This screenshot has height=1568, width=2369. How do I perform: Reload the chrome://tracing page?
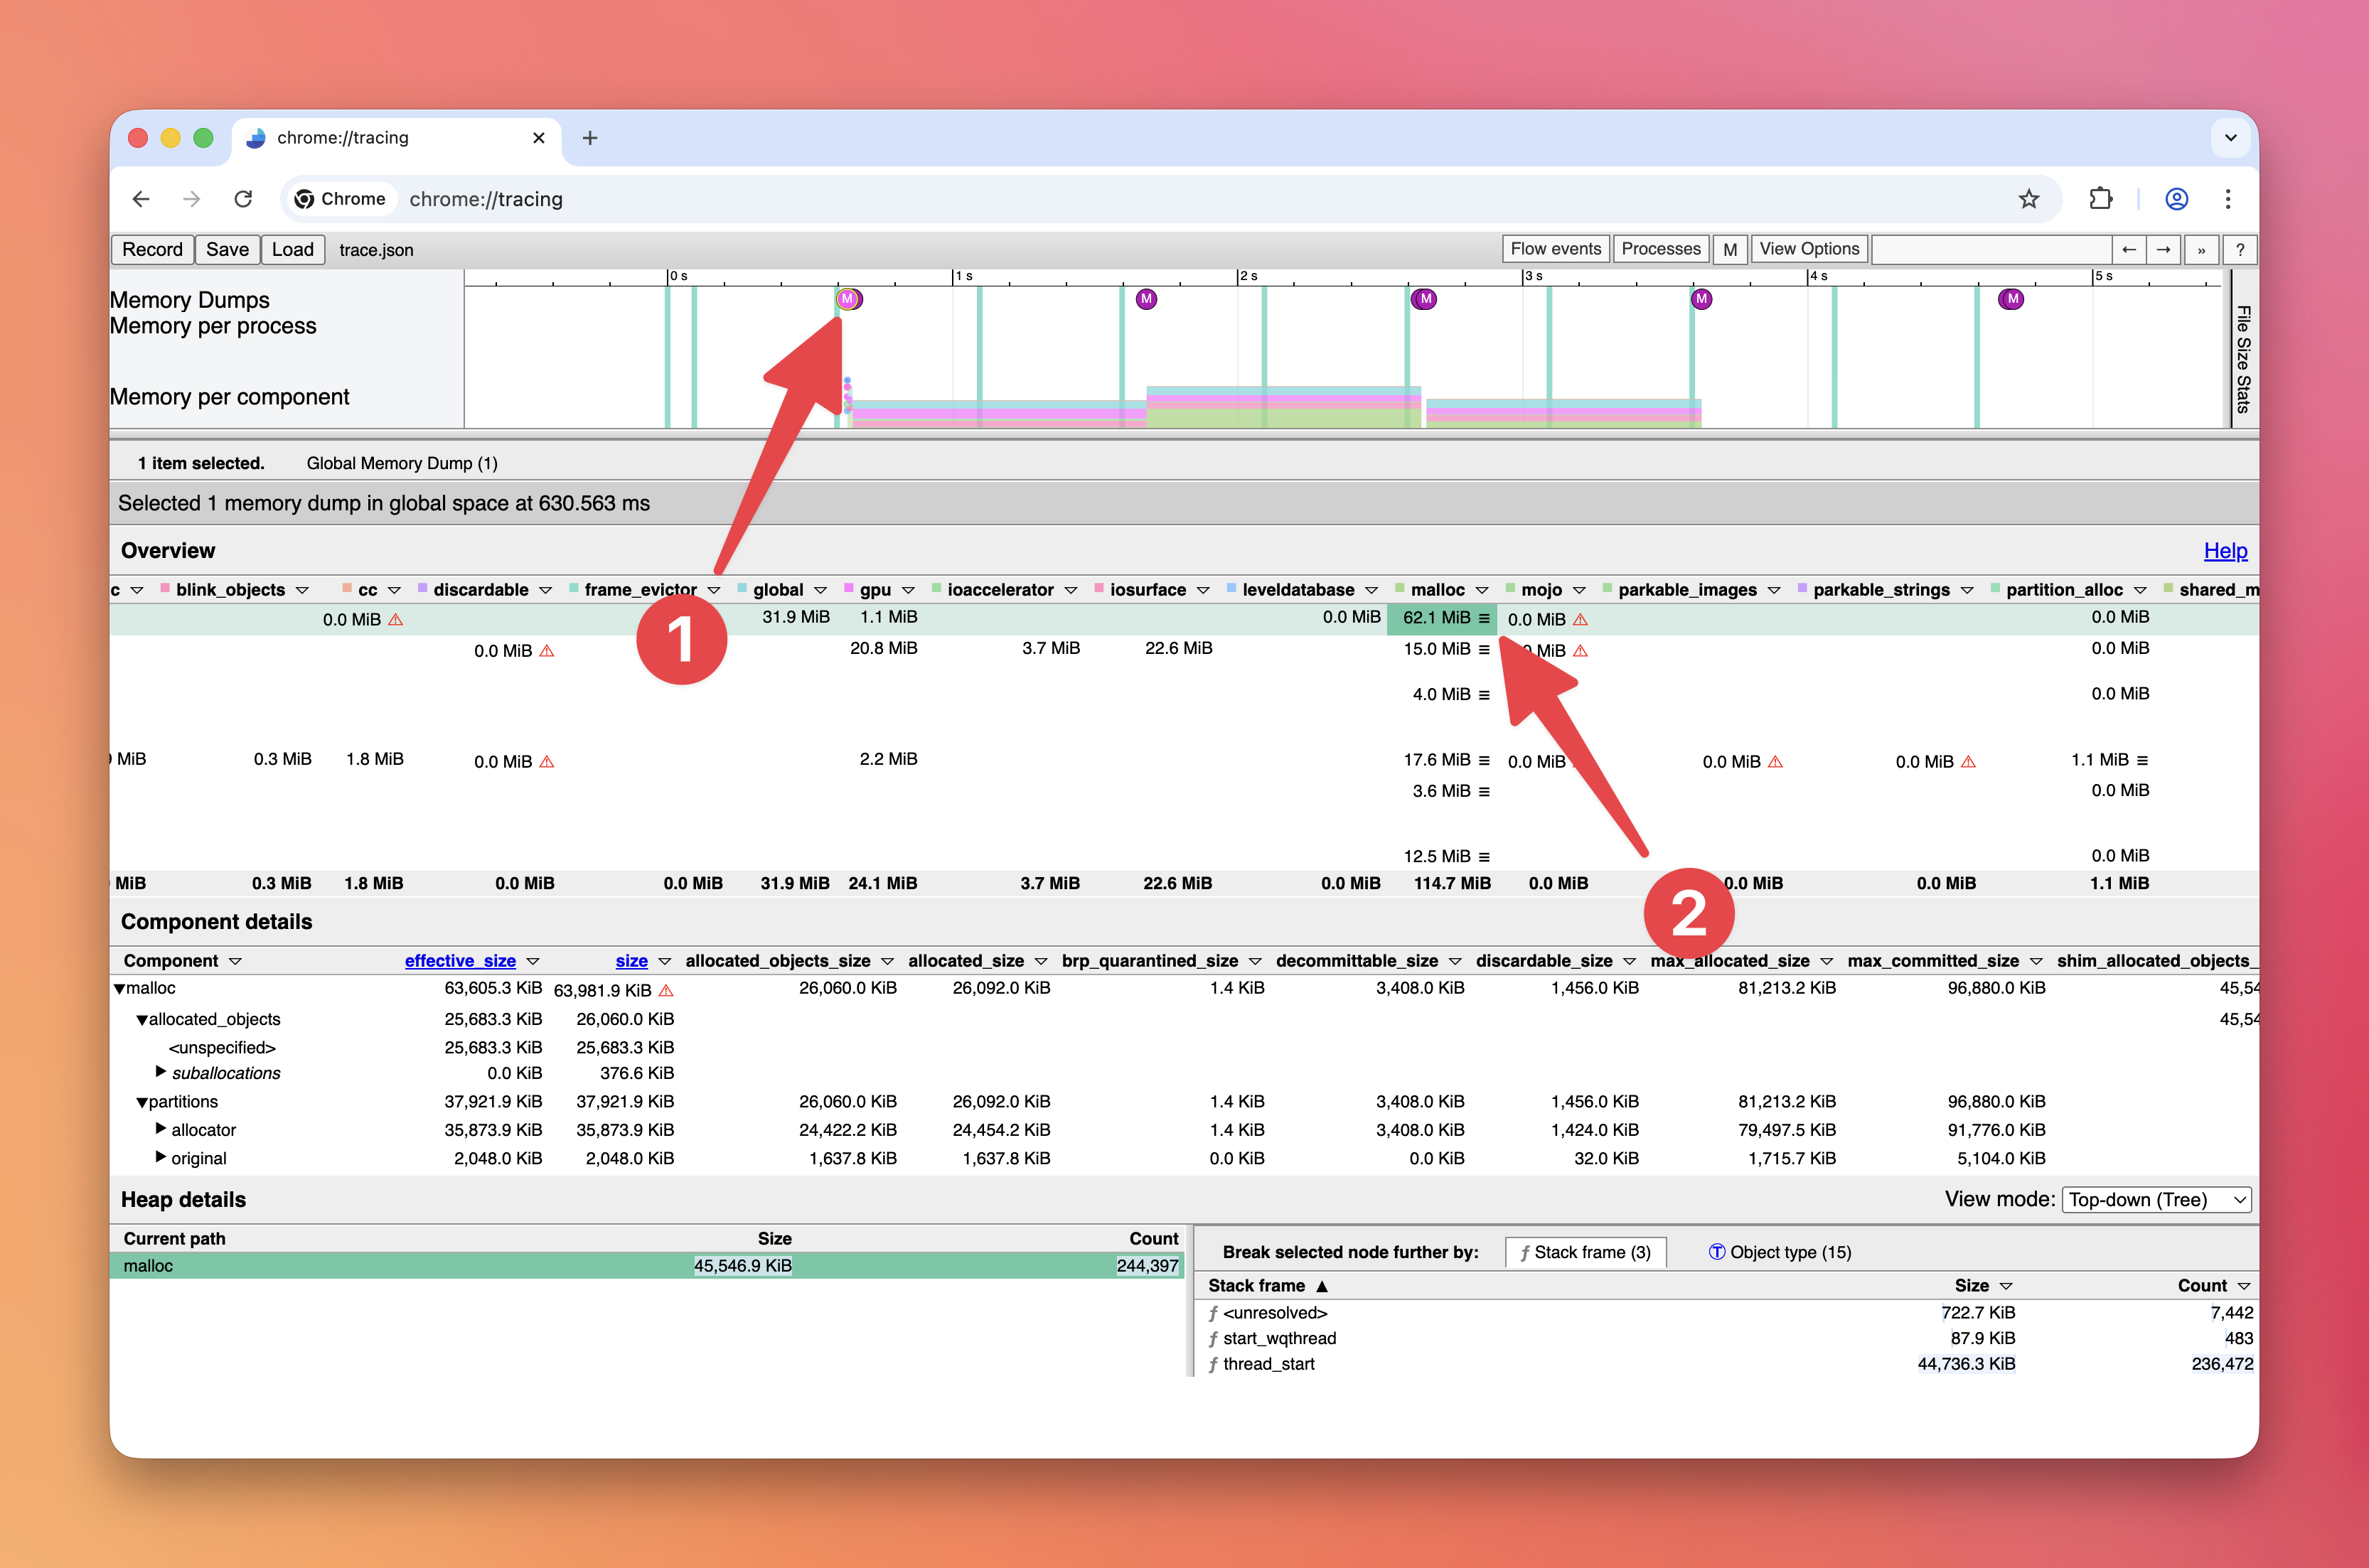click(x=243, y=199)
